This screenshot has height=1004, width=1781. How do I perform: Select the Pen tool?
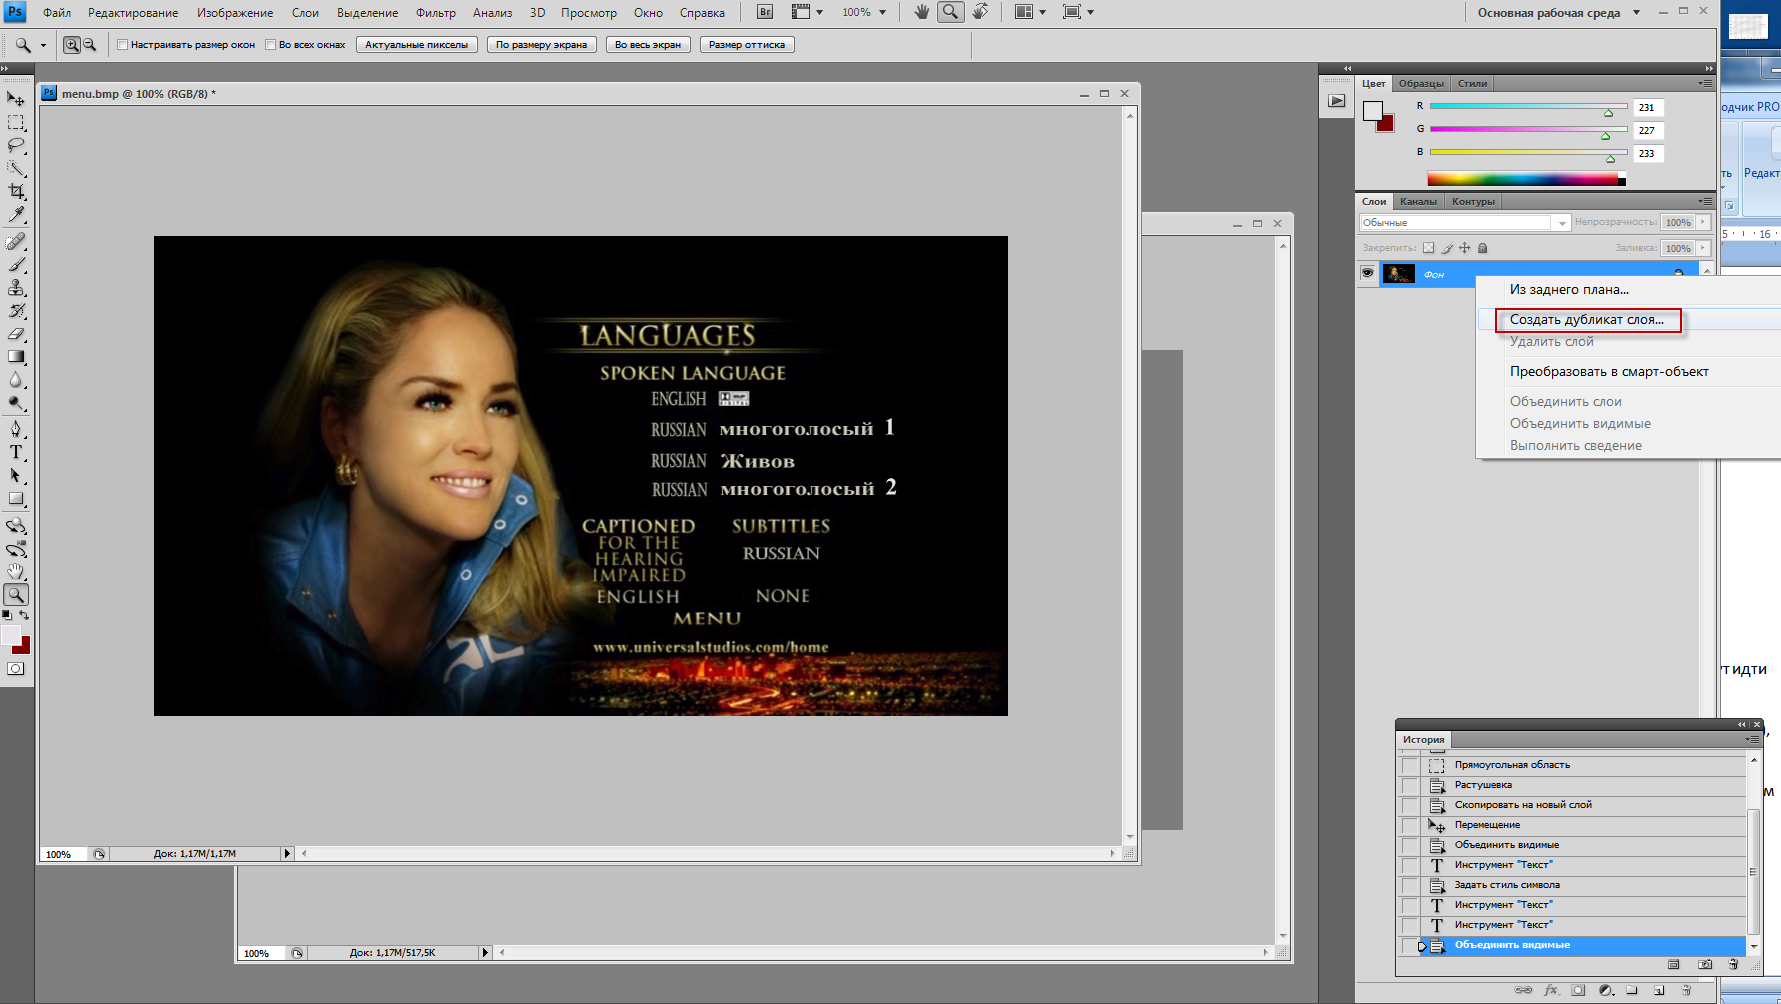(16, 429)
